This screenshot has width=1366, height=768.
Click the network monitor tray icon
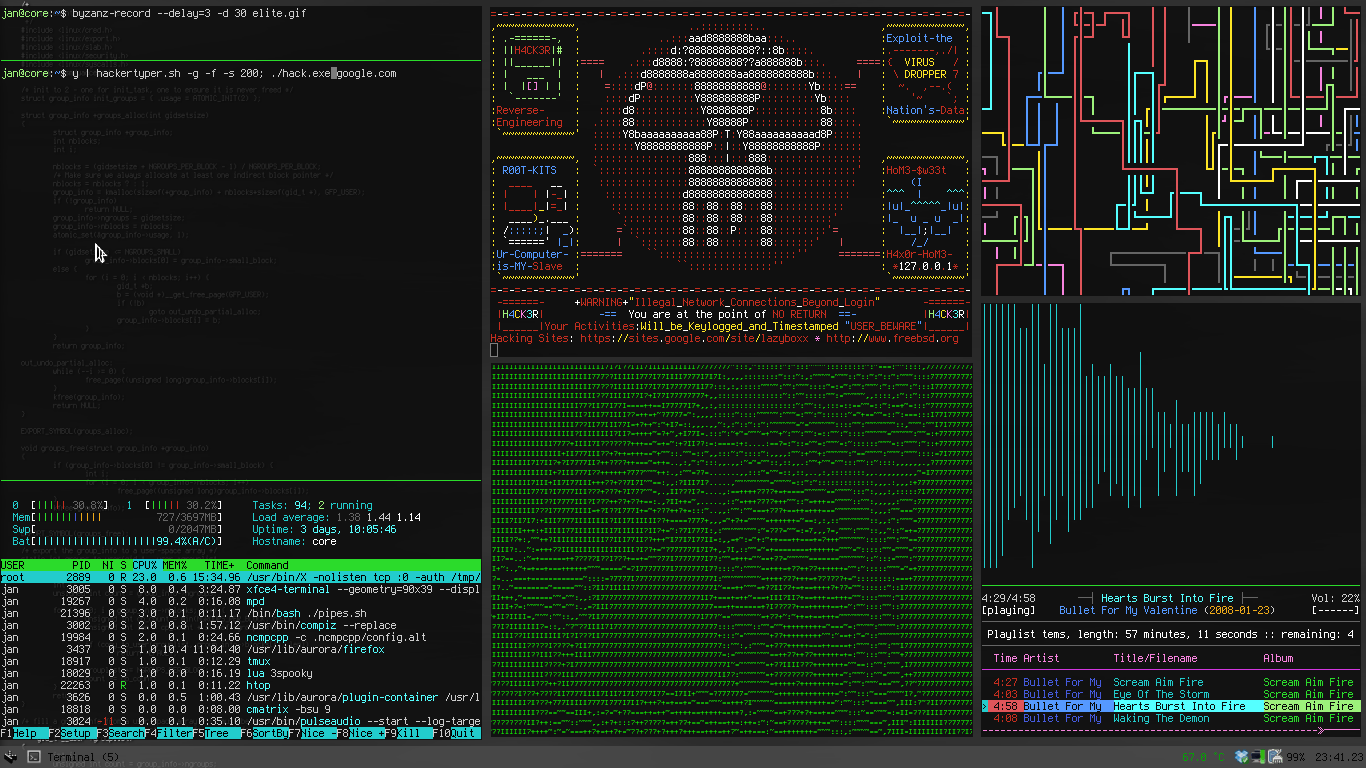point(1258,757)
